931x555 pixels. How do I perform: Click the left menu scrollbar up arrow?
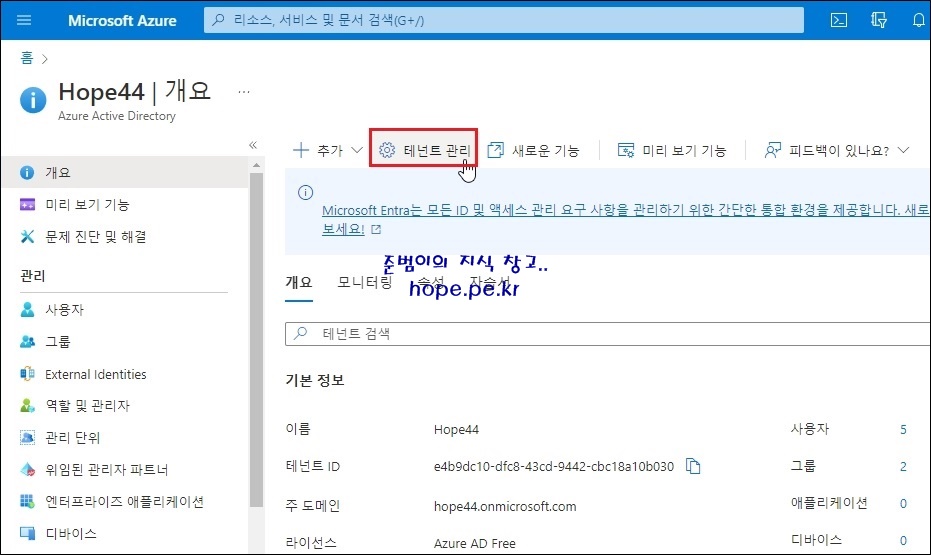pos(256,165)
